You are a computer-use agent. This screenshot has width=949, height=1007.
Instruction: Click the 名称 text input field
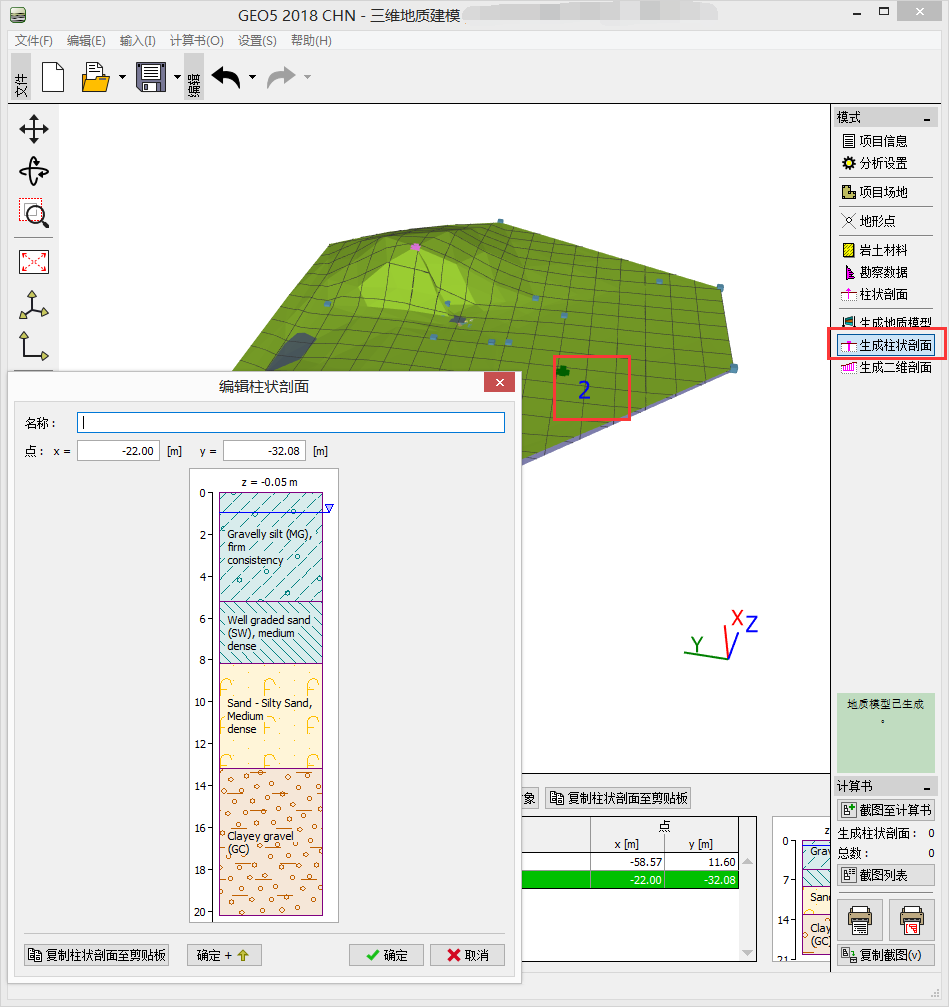[x=291, y=422]
